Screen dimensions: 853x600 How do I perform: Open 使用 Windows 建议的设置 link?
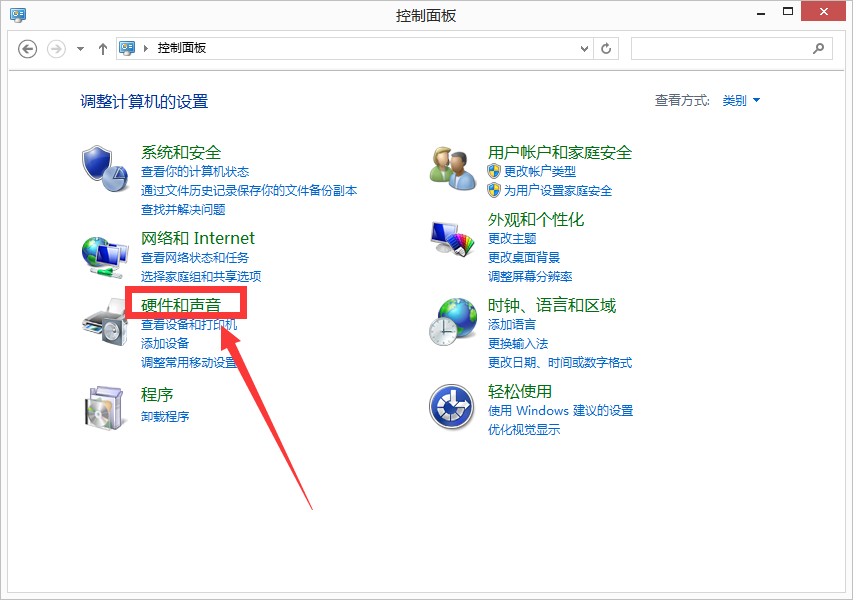[560, 411]
